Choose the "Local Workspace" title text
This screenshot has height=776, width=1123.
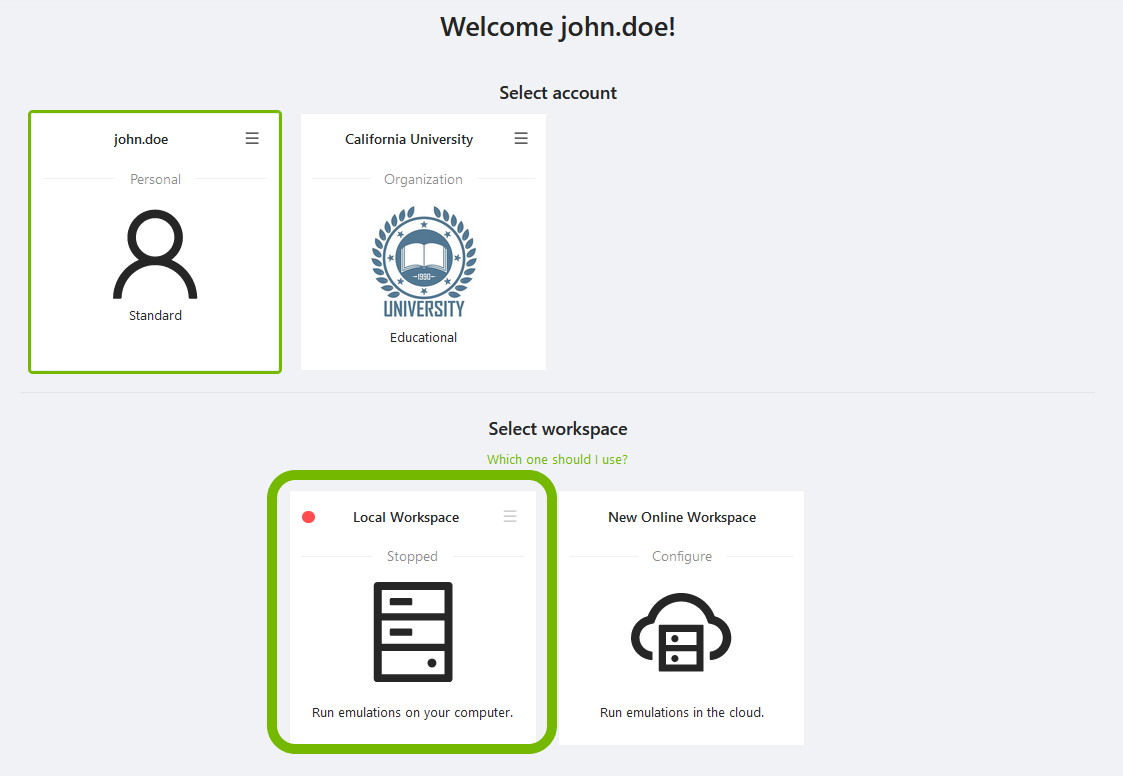tap(406, 517)
